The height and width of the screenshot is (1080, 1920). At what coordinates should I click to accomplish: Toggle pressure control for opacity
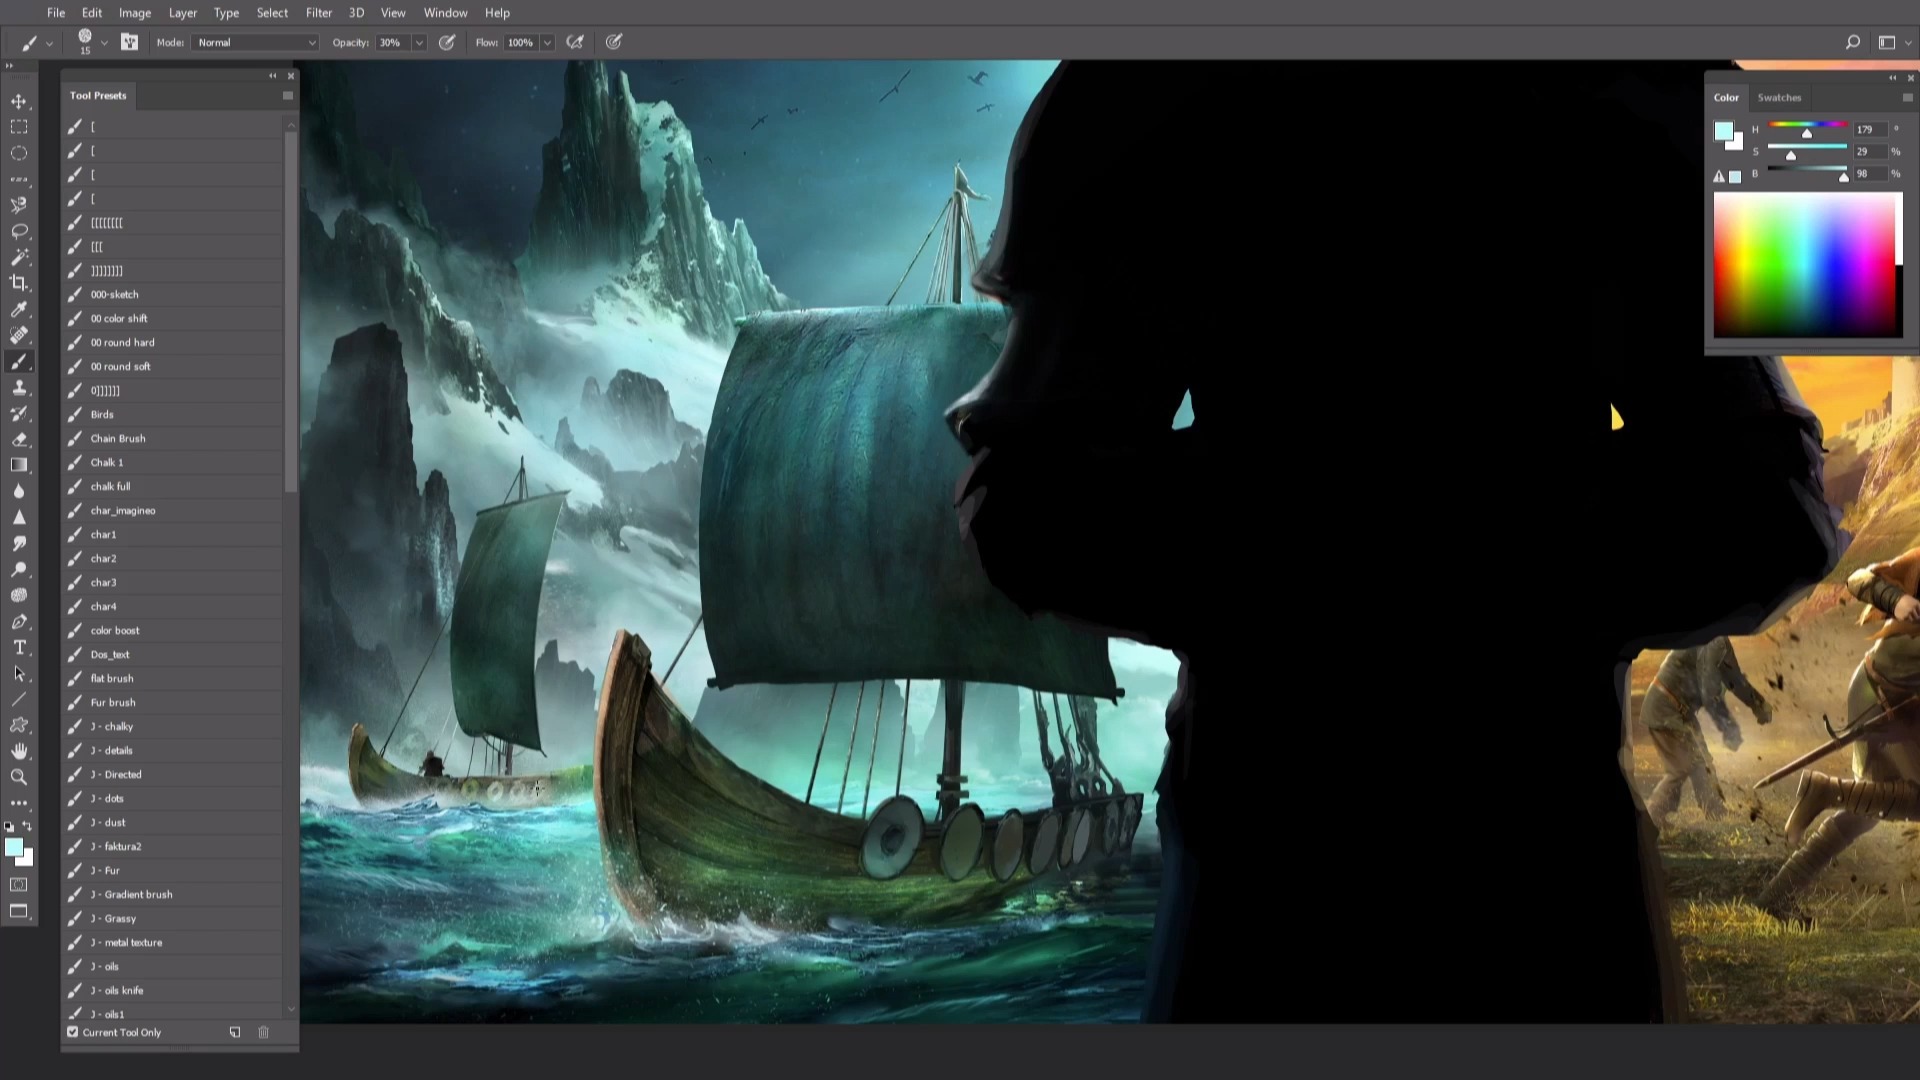[x=447, y=42]
